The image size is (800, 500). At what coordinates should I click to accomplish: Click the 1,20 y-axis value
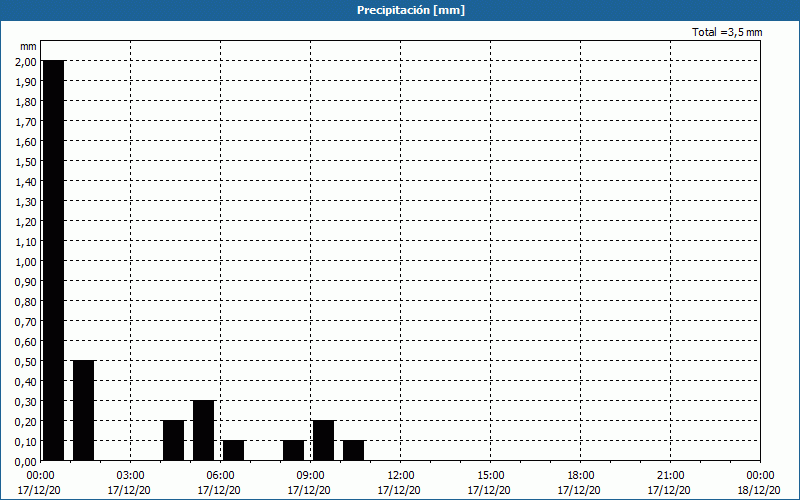click(26, 221)
